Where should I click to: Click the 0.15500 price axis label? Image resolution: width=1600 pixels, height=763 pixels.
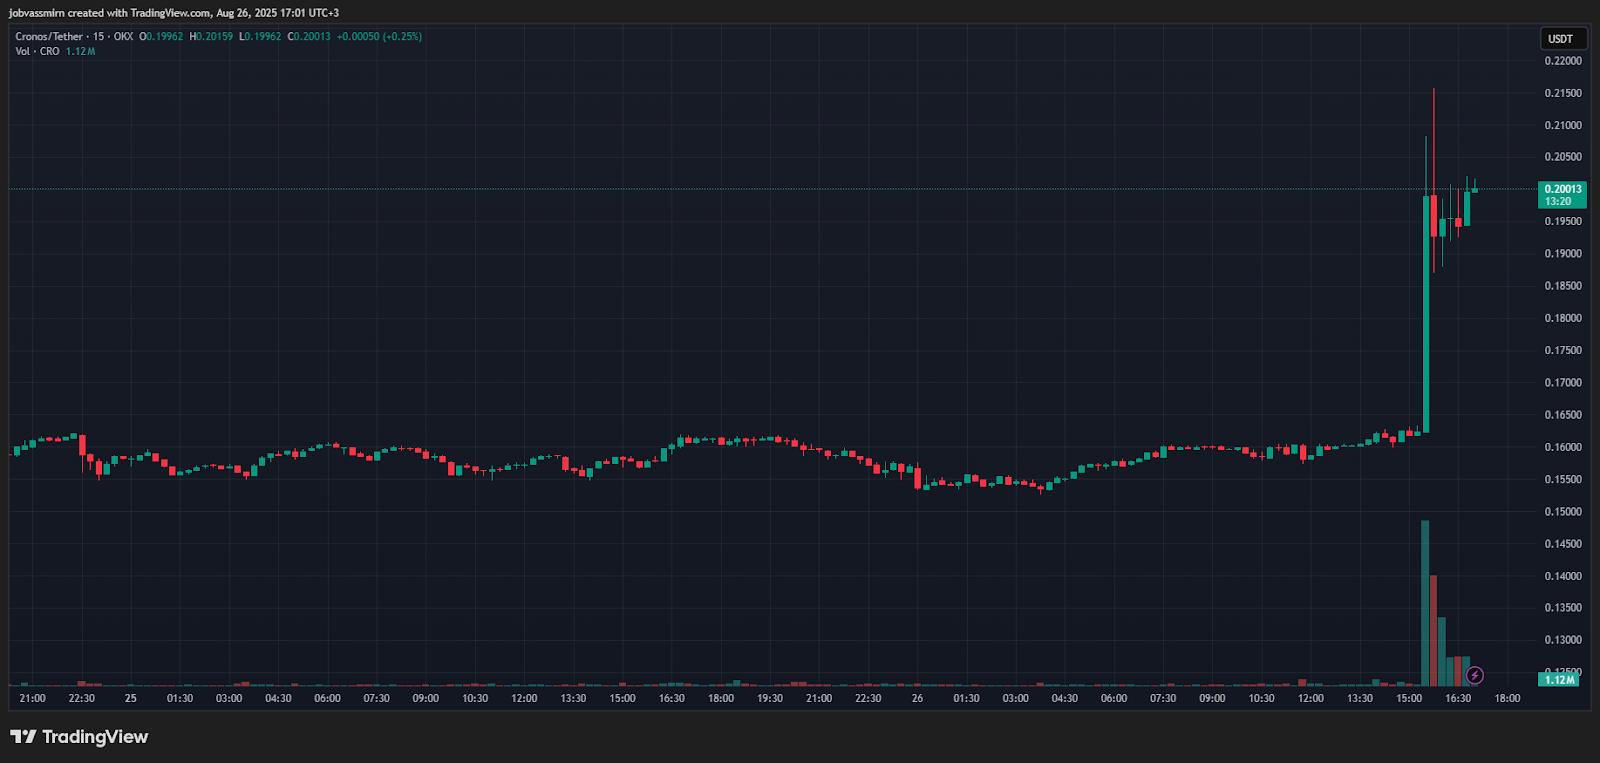(x=1563, y=480)
